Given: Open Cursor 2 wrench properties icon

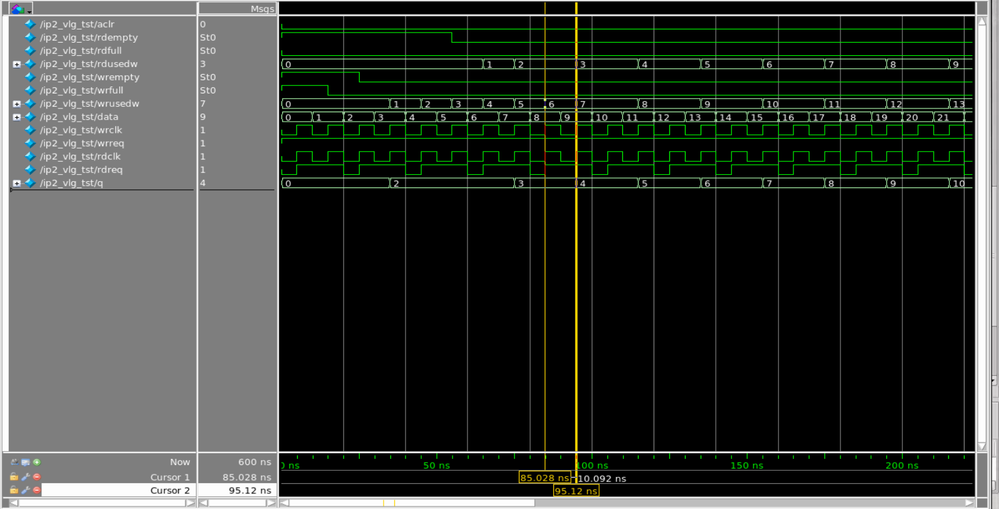Looking at the screenshot, I should point(25,491).
